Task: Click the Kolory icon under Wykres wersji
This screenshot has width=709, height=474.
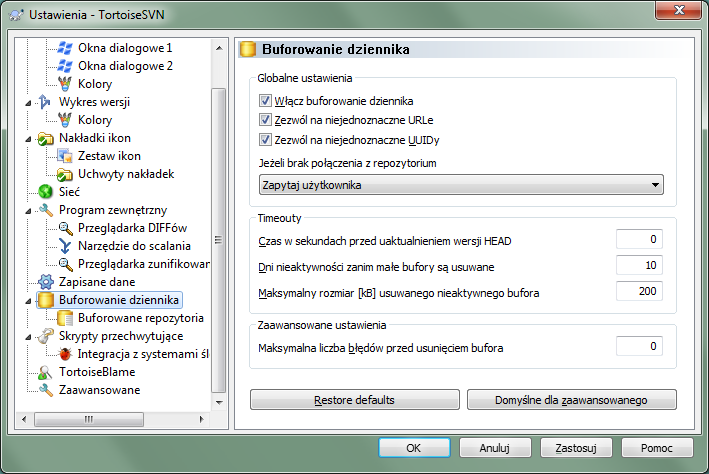Action: click(65, 120)
